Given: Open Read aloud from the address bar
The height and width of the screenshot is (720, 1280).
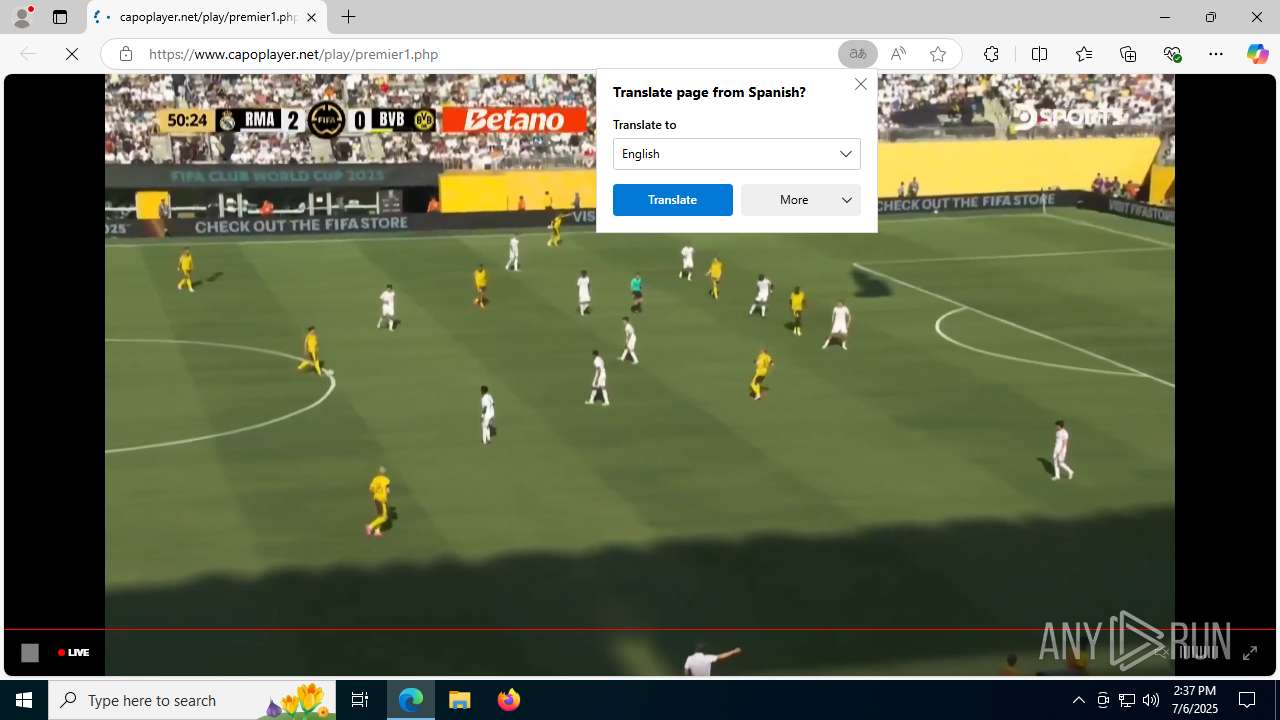Looking at the screenshot, I should 898,54.
